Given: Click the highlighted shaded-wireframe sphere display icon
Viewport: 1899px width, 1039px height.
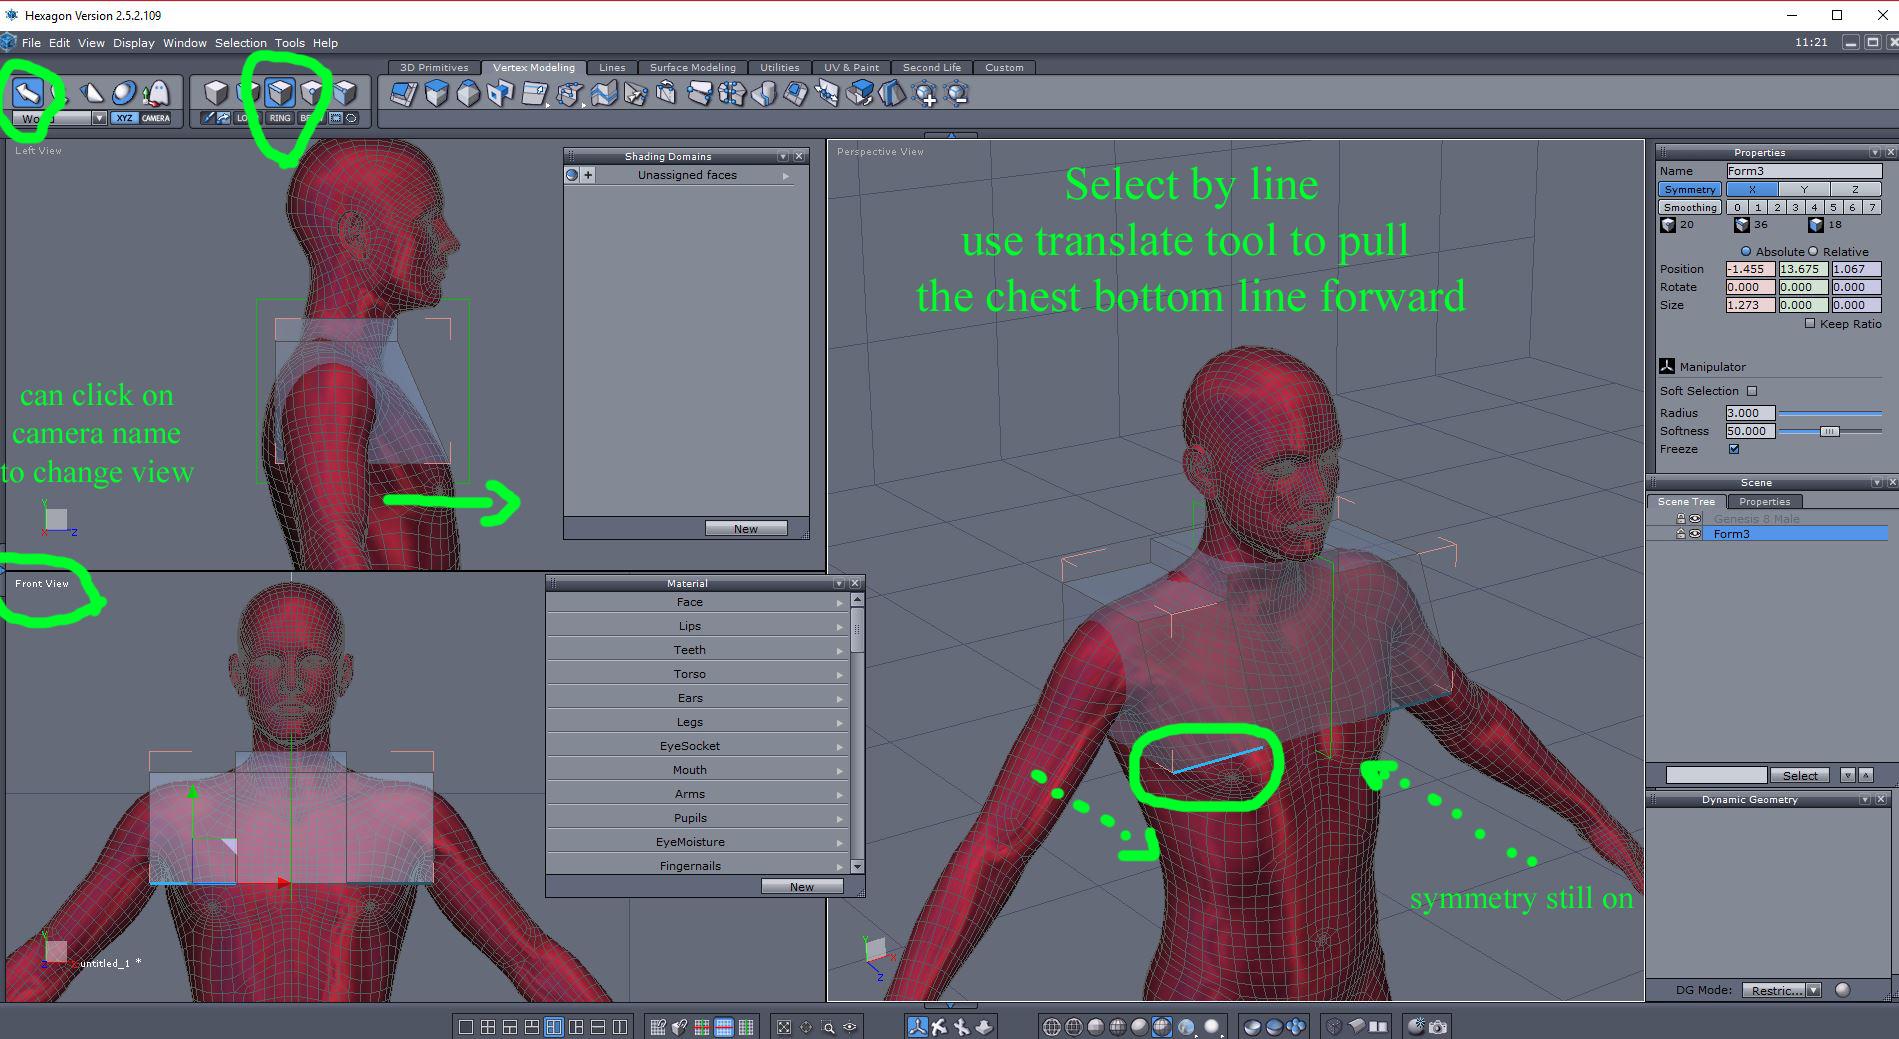Looking at the screenshot, I should [x=1162, y=1027].
